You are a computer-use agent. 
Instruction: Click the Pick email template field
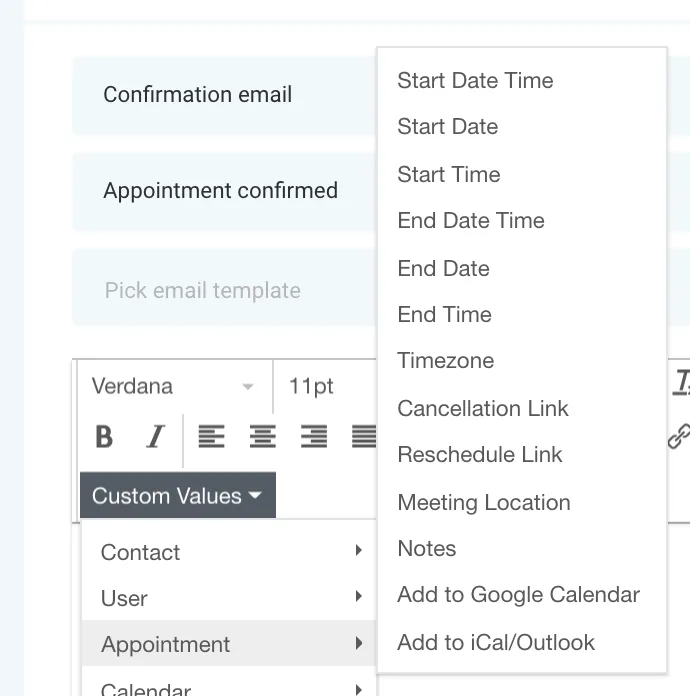pyautogui.click(x=224, y=288)
